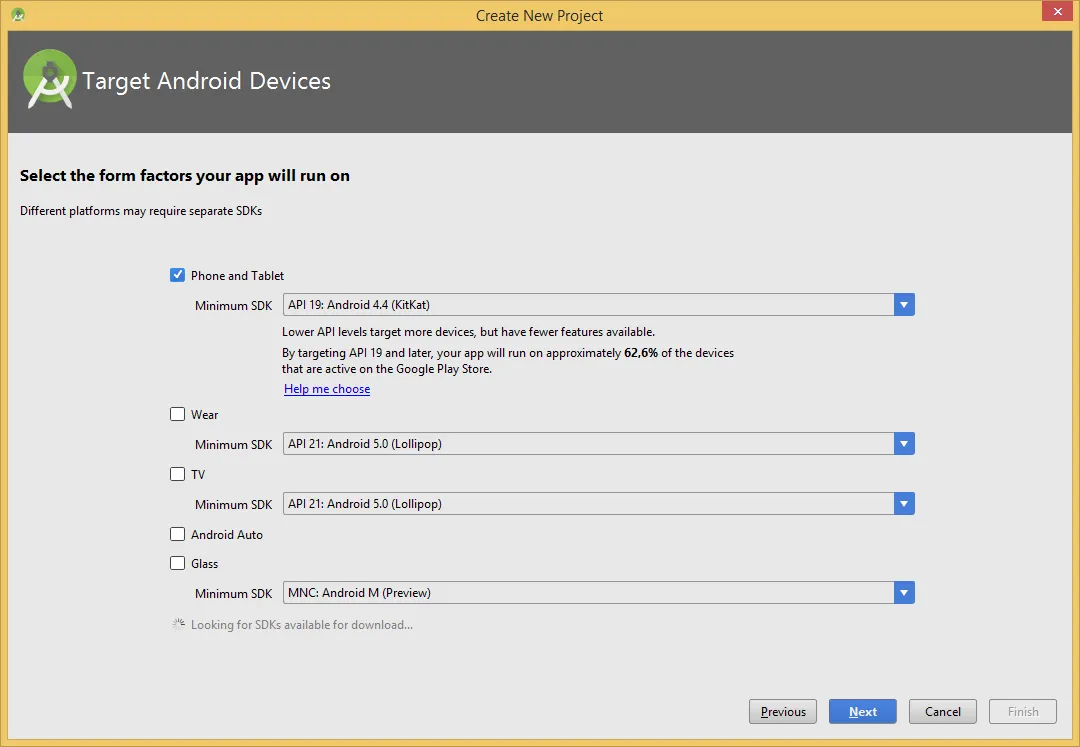Open the Help me choose link
Viewport: 1080px width, 747px height.
(x=327, y=389)
